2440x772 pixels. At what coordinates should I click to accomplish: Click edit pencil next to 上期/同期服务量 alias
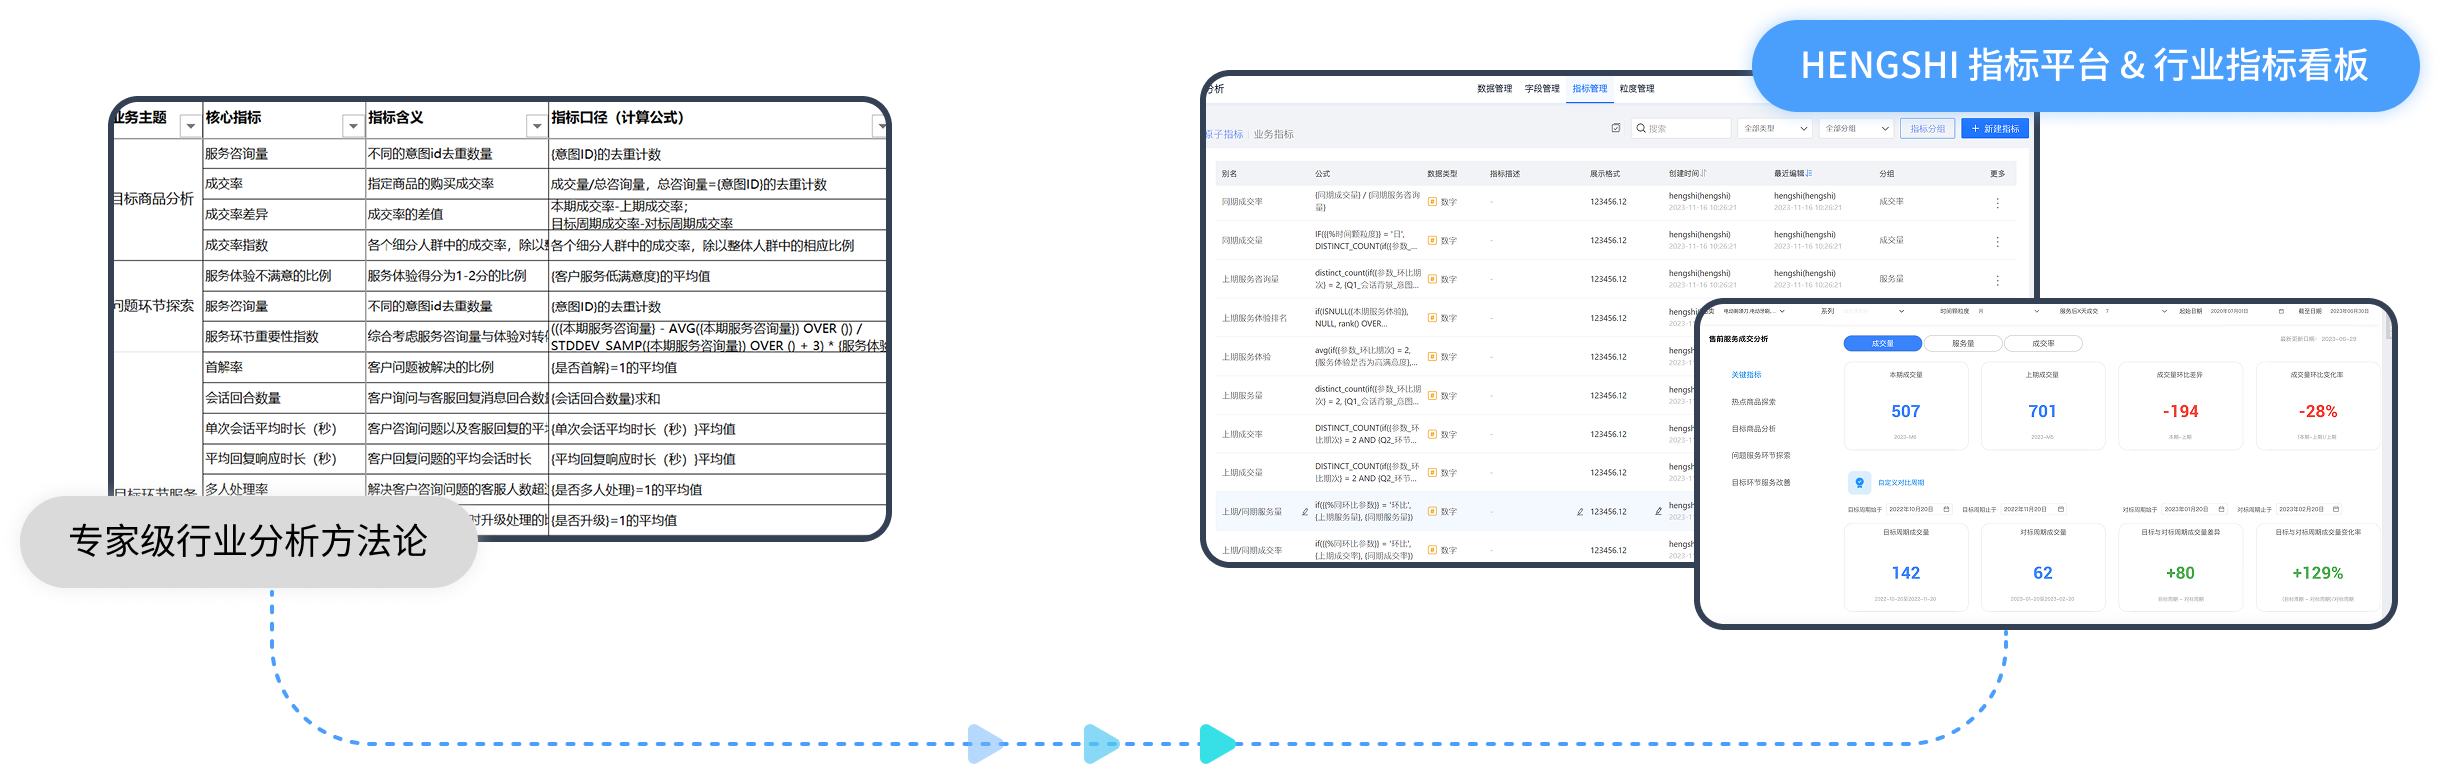click(x=1304, y=512)
